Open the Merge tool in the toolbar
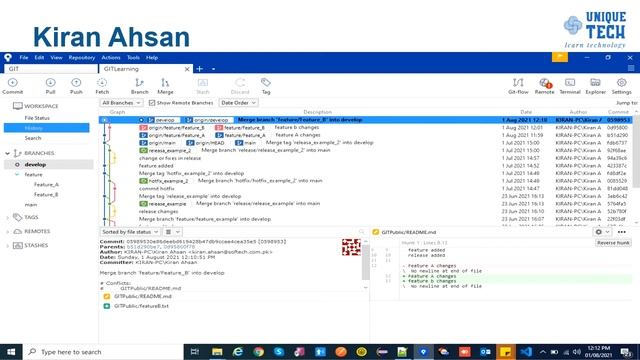Screen dimensions: 640x360 165,86
